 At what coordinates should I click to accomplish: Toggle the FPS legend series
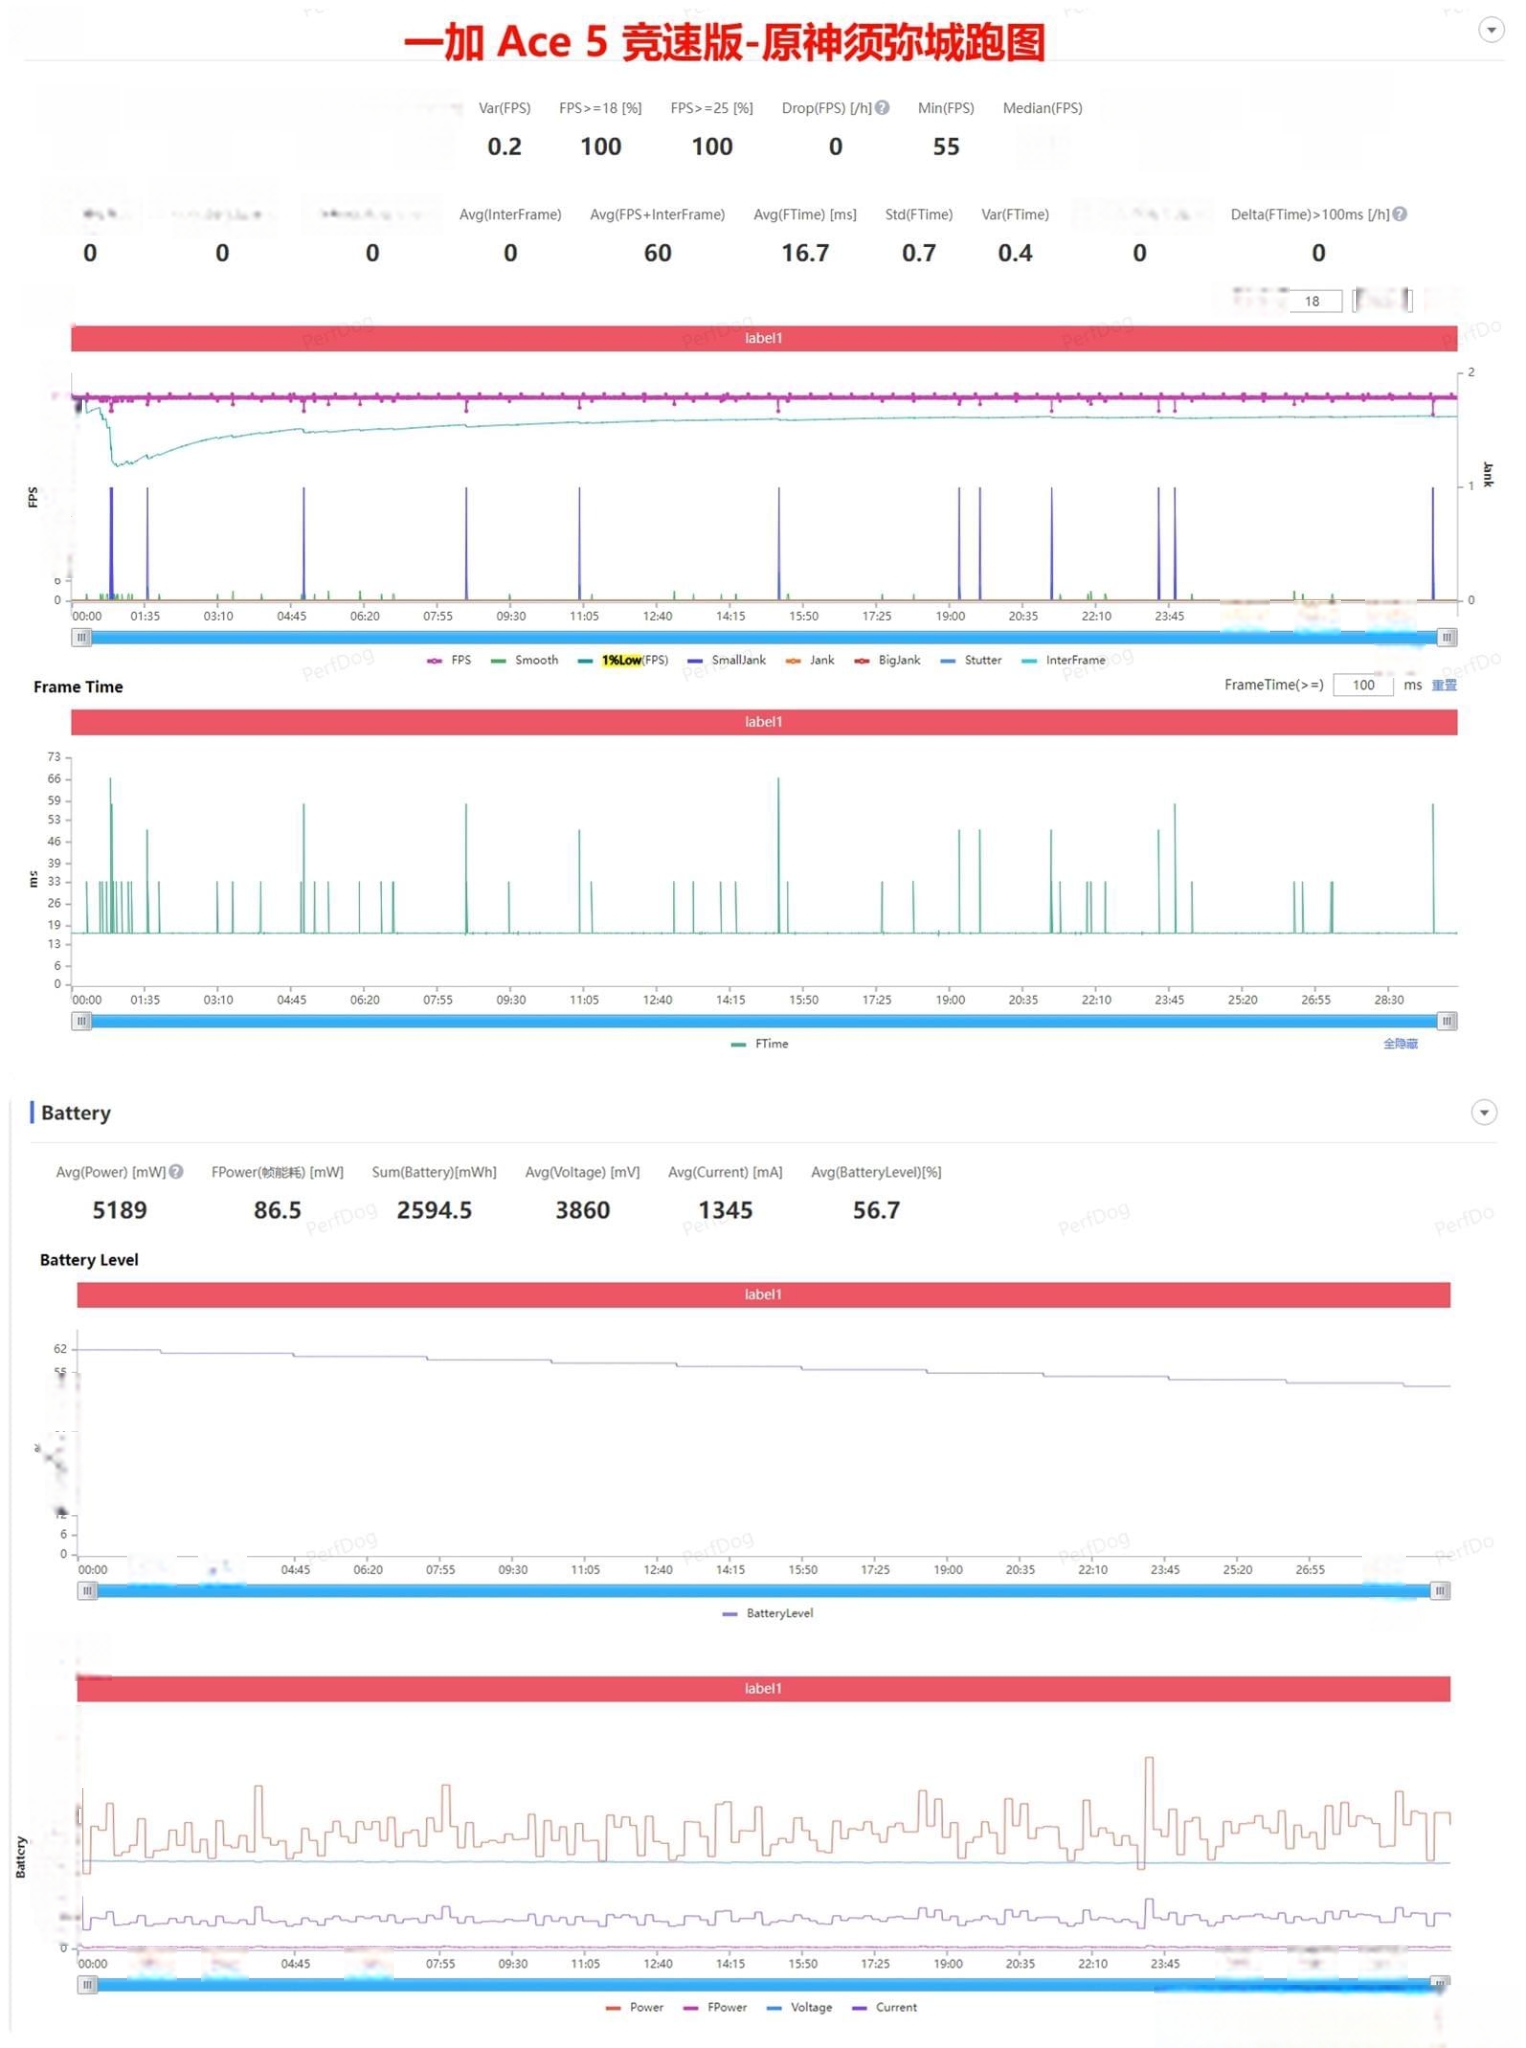pos(449,660)
